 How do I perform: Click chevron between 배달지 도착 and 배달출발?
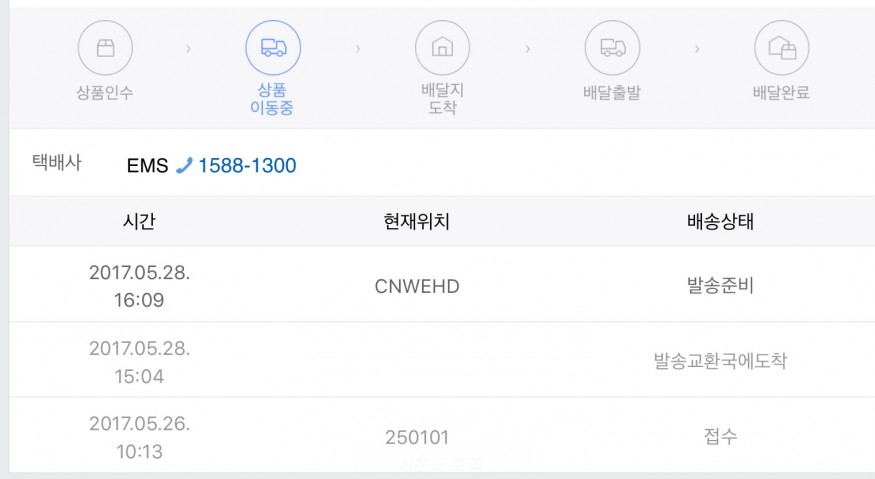[528, 49]
